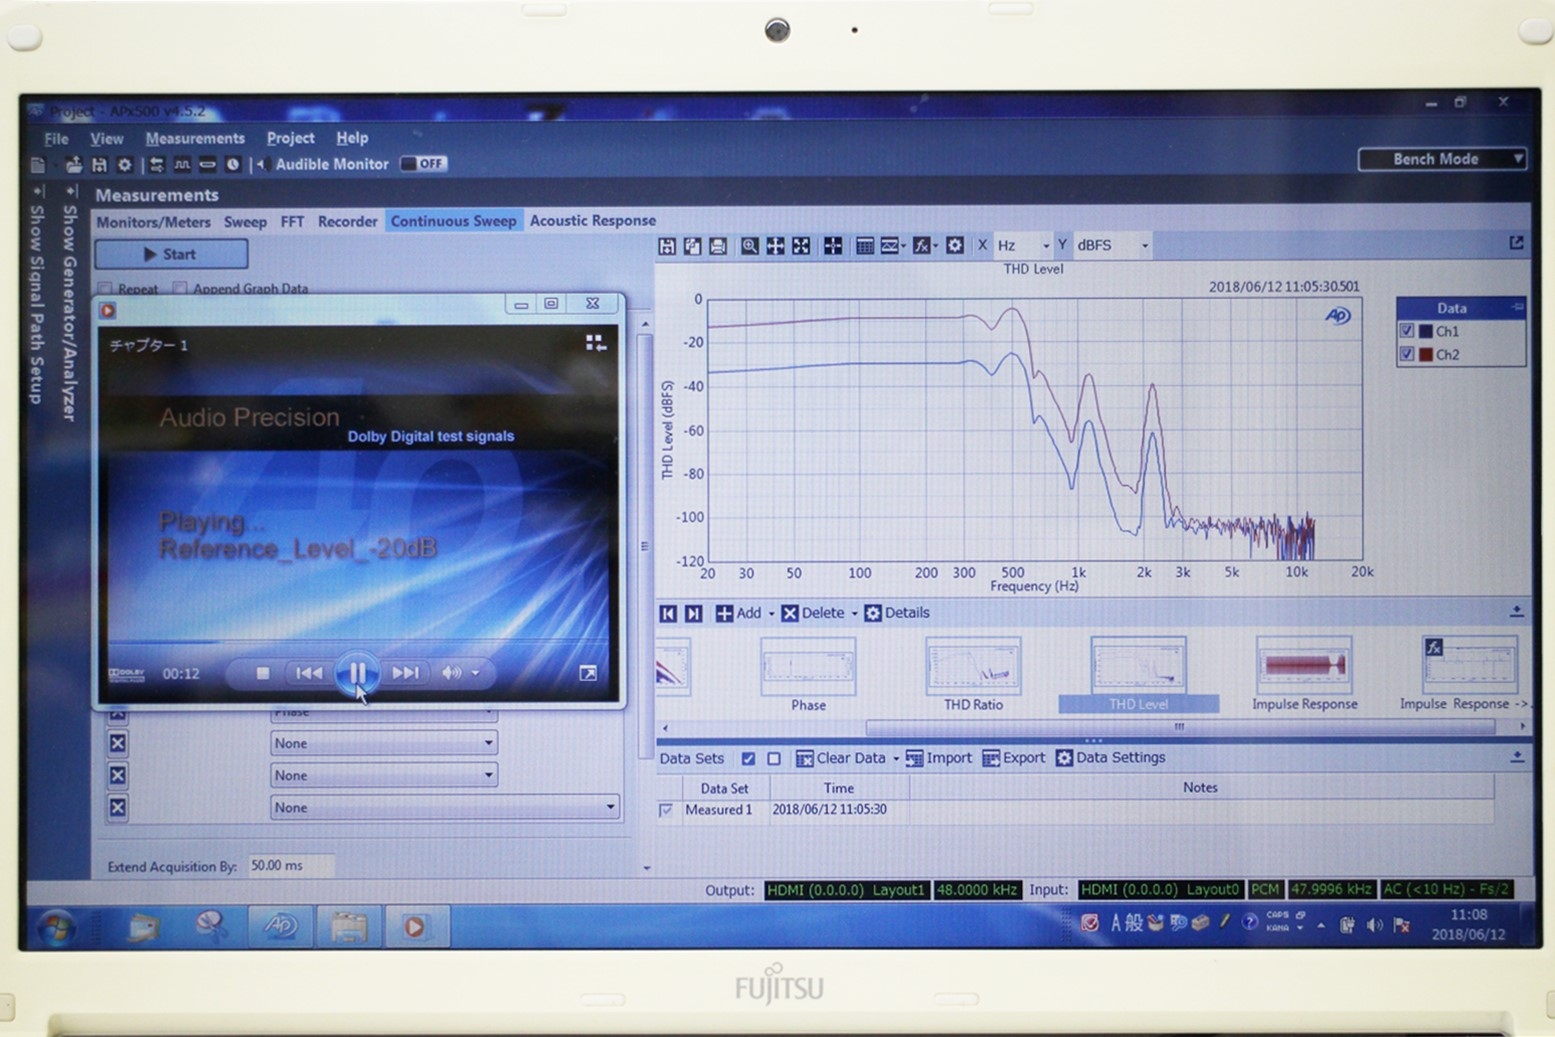Click the Import button
Screen dimensions: 1555x1037
(x=939, y=759)
